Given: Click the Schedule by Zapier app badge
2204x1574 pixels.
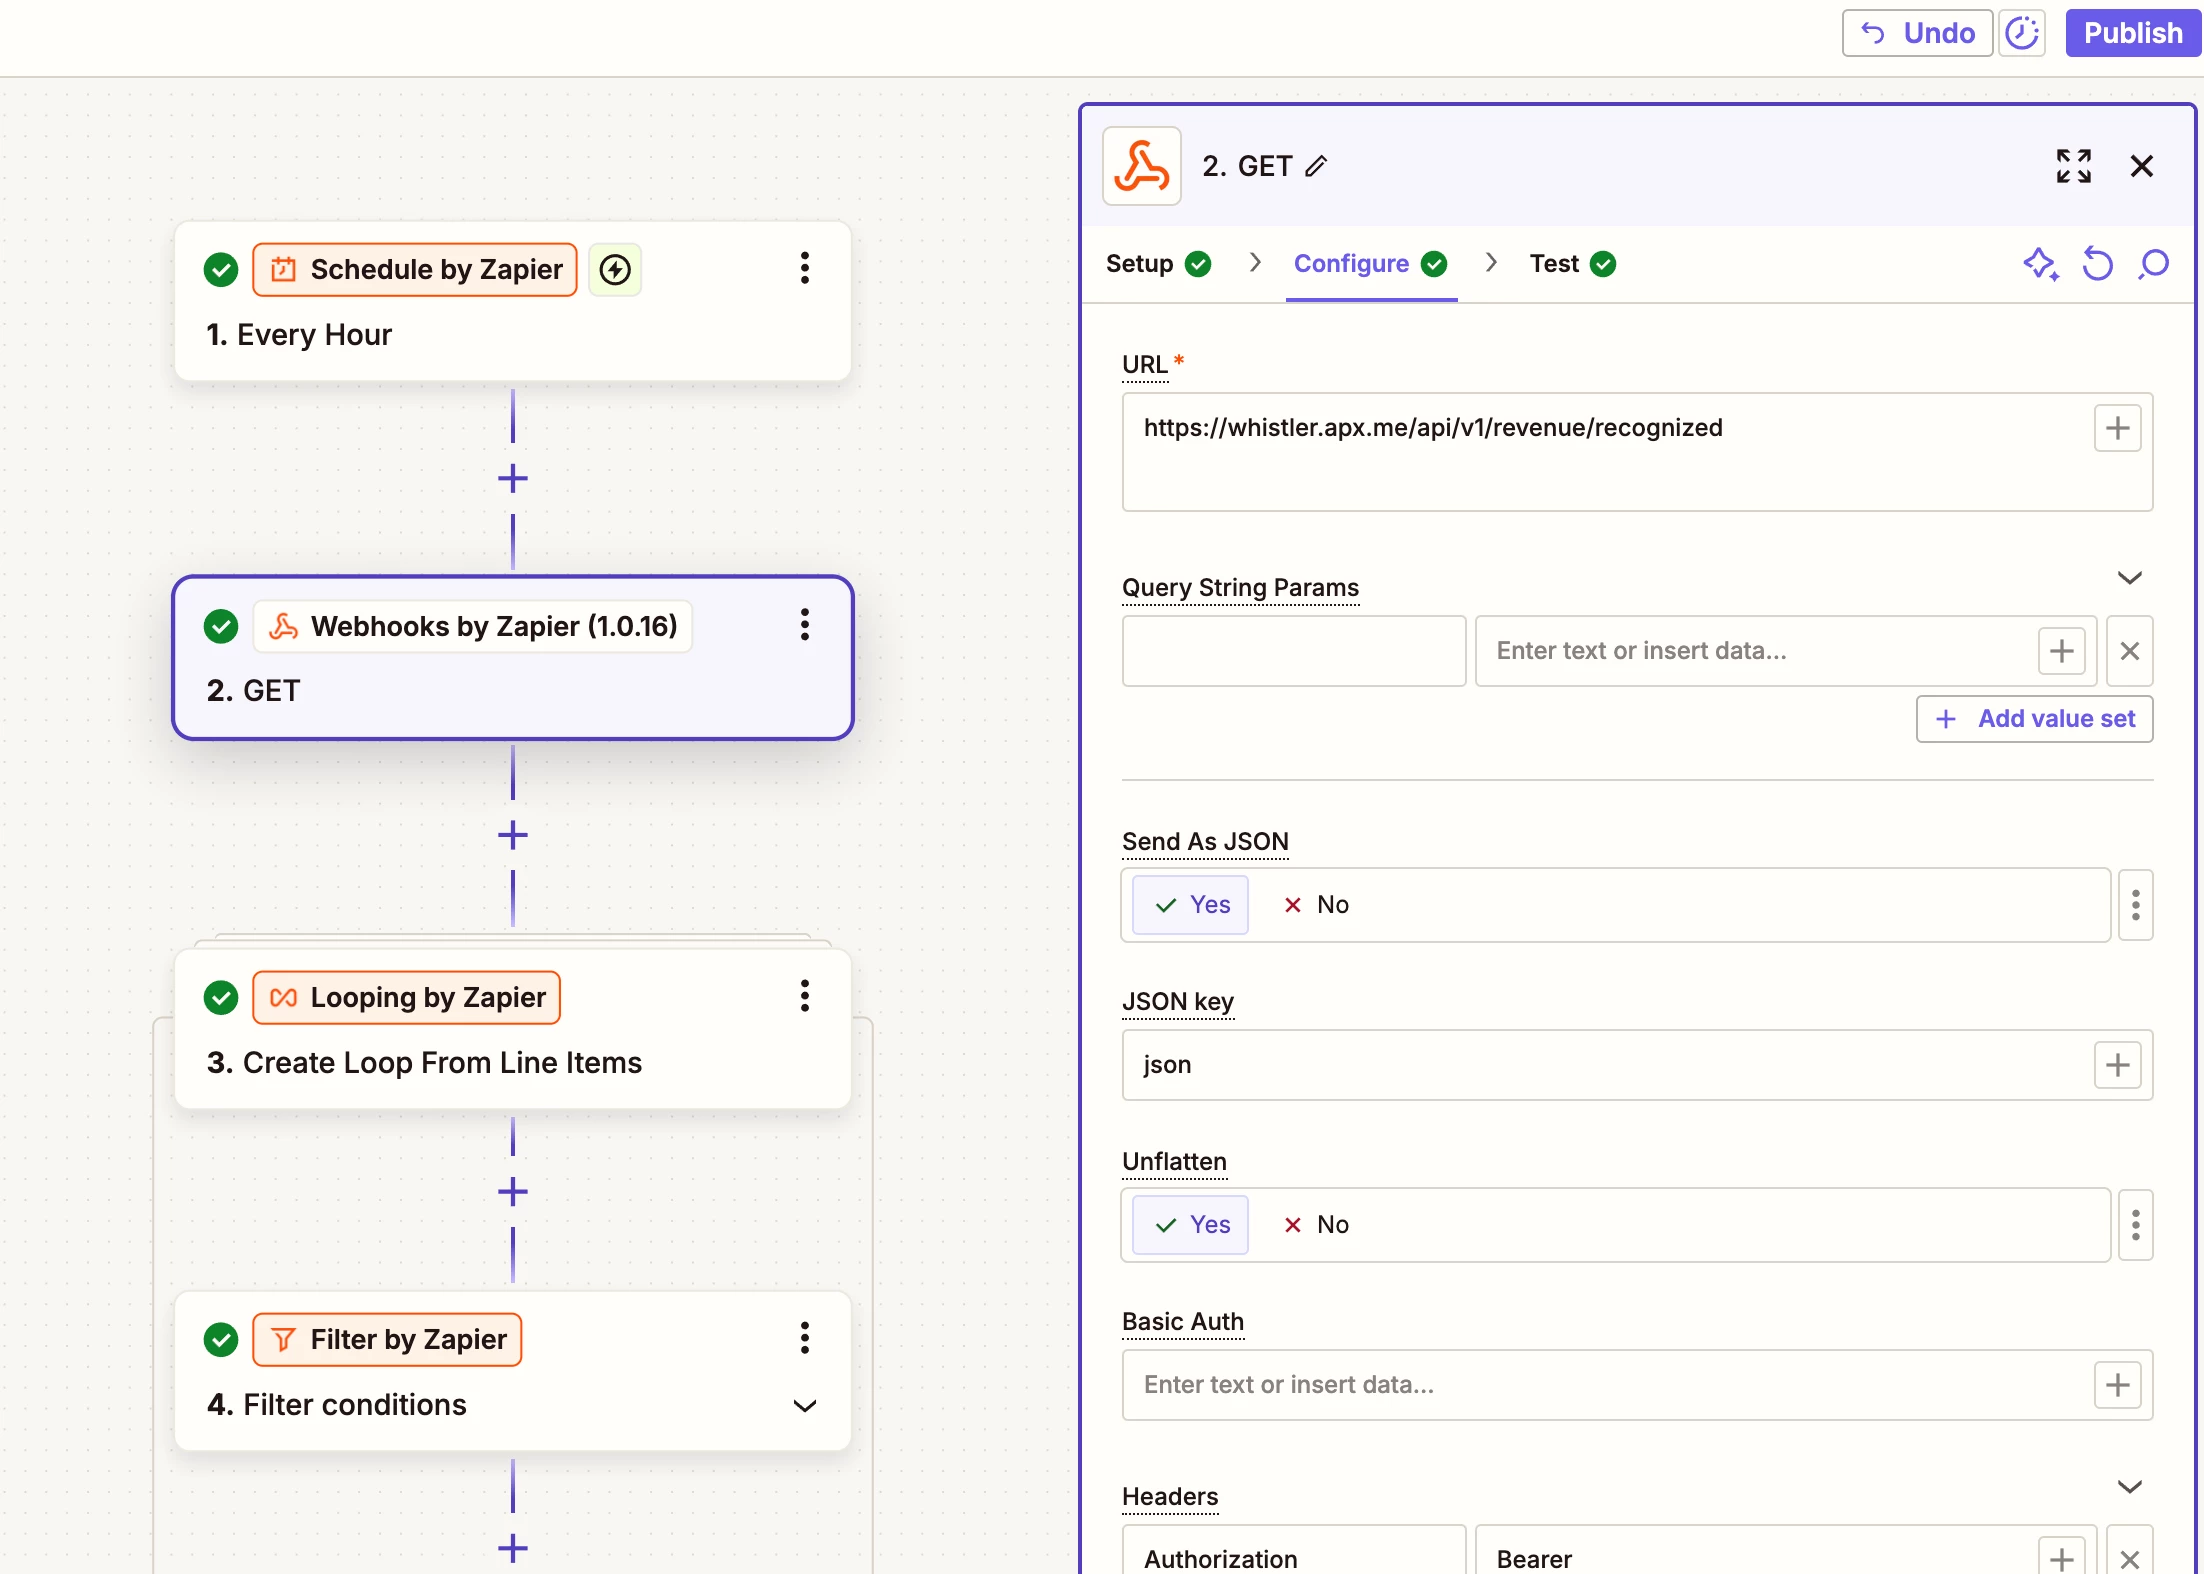Looking at the screenshot, I should pyautogui.click(x=415, y=270).
